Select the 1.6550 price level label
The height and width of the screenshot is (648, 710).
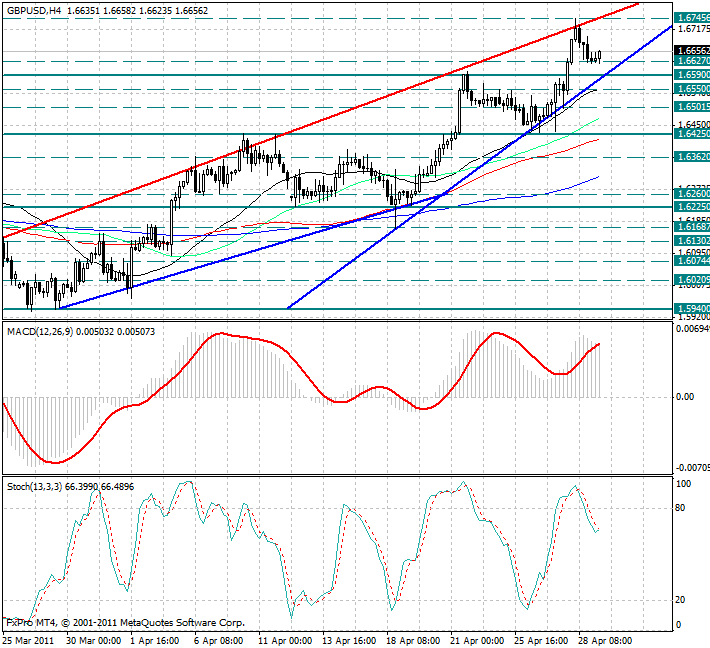tap(692, 89)
